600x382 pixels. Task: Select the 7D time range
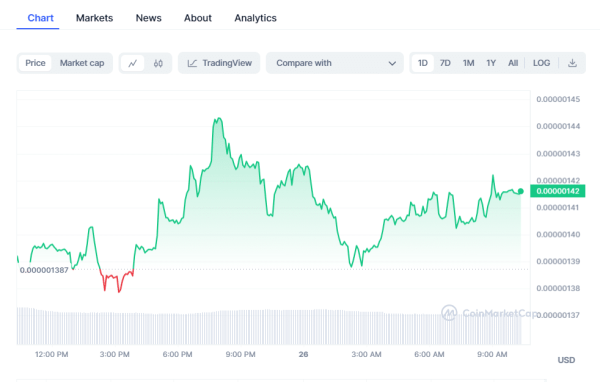[445, 63]
